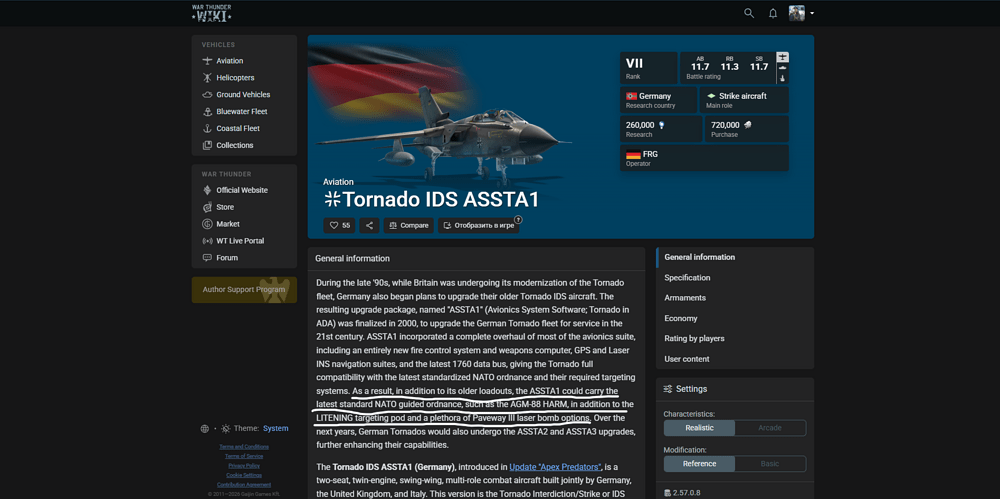Open Contribution Agreement link

coord(244,485)
